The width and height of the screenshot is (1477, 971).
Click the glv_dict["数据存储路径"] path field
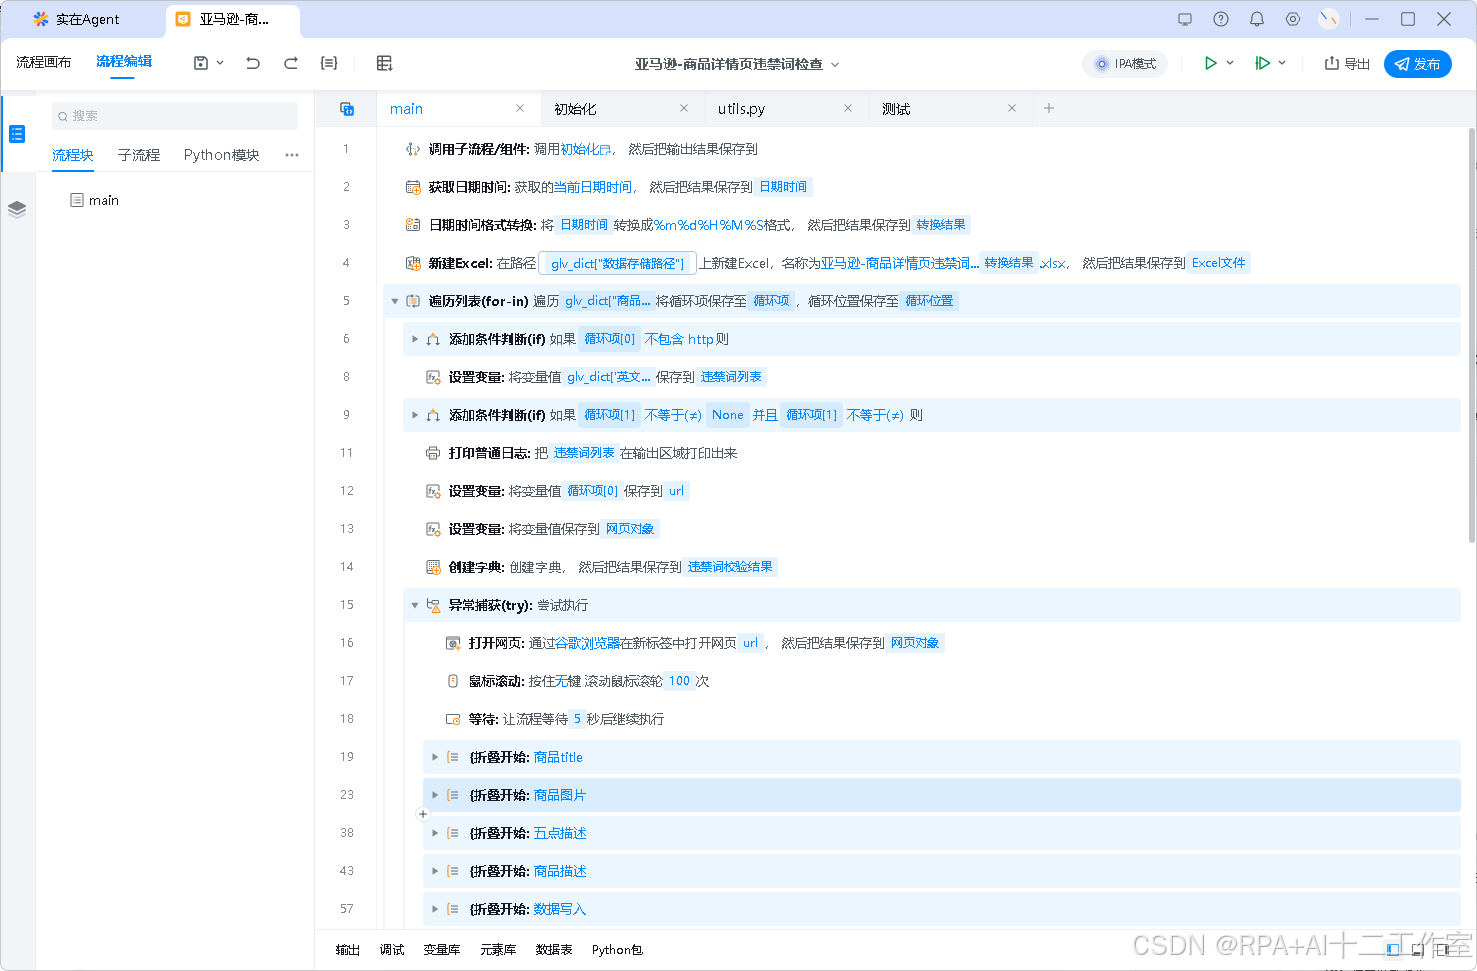point(617,263)
